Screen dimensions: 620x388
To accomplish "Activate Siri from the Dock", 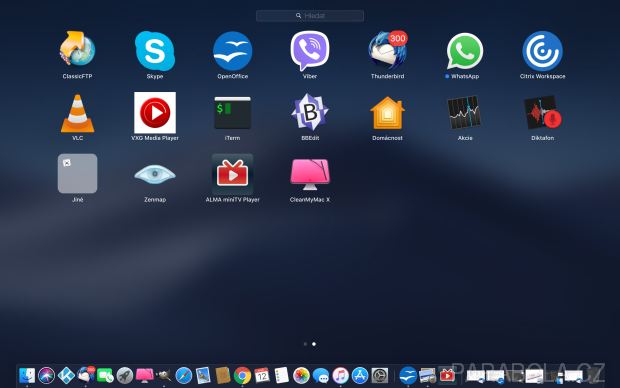I will [x=47, y=375].
